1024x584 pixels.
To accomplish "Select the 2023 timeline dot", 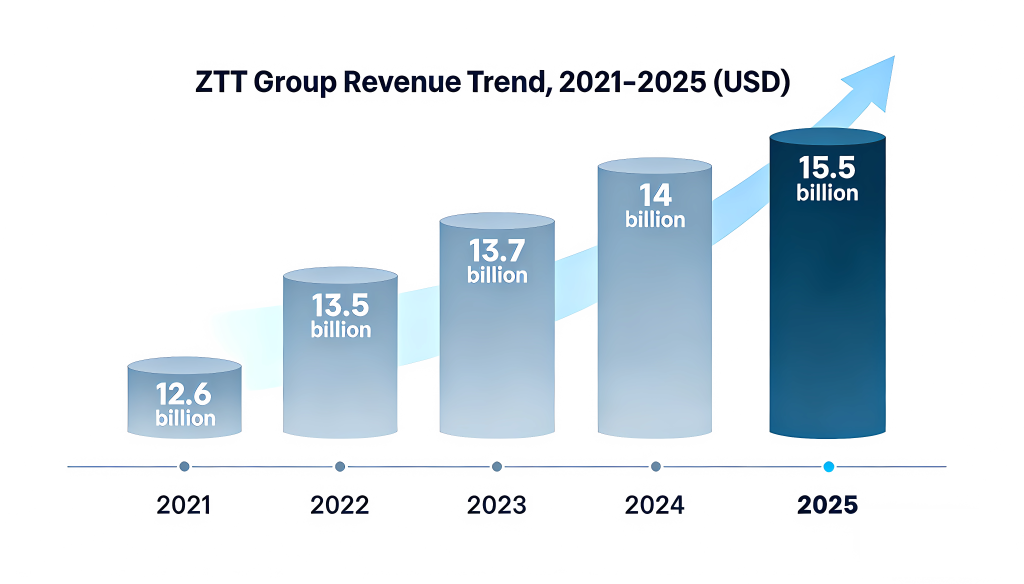I will (x=497, y=466).
